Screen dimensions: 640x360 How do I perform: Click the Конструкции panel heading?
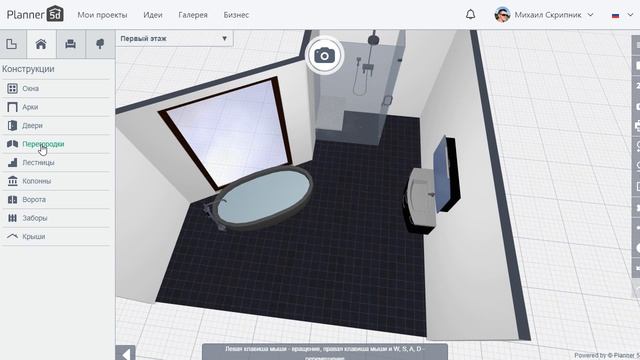coord(28,69)
